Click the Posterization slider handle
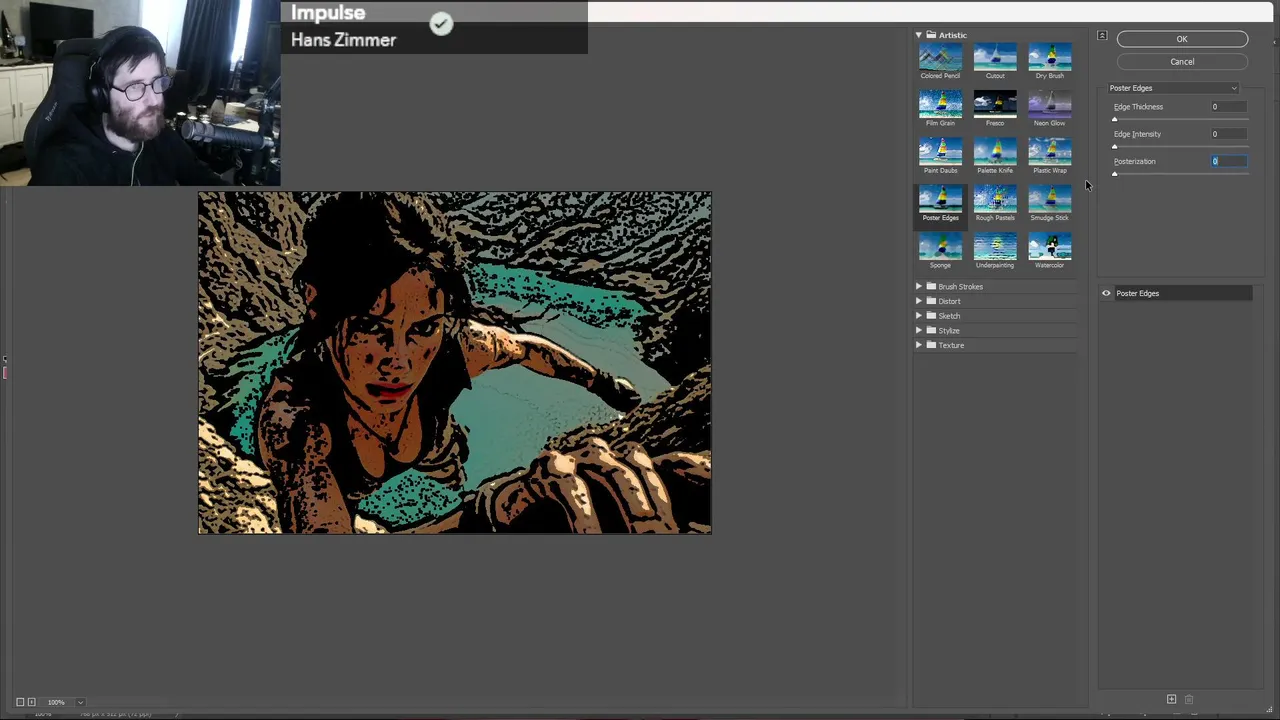The image size is (1280, 720). pyautogui.click(x=1114, y=173)
